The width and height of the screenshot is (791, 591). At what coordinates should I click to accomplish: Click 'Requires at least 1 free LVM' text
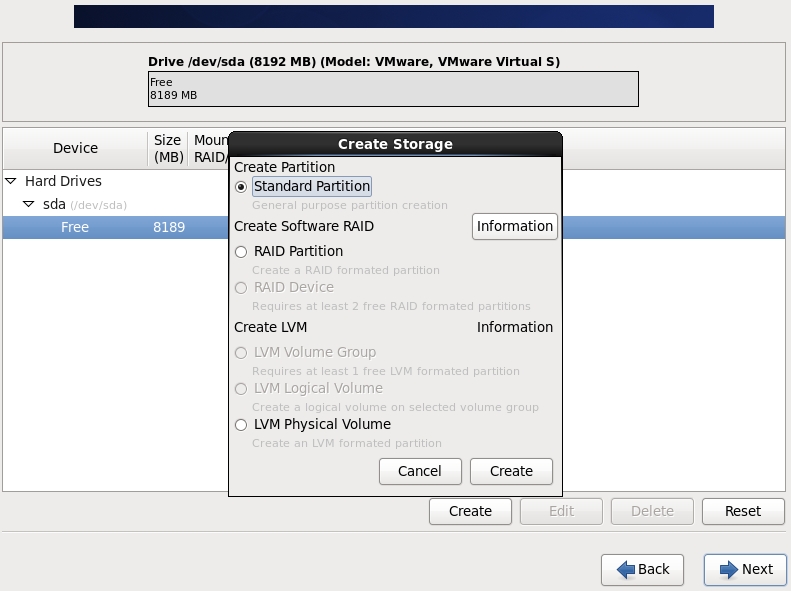tap(385, 372)
